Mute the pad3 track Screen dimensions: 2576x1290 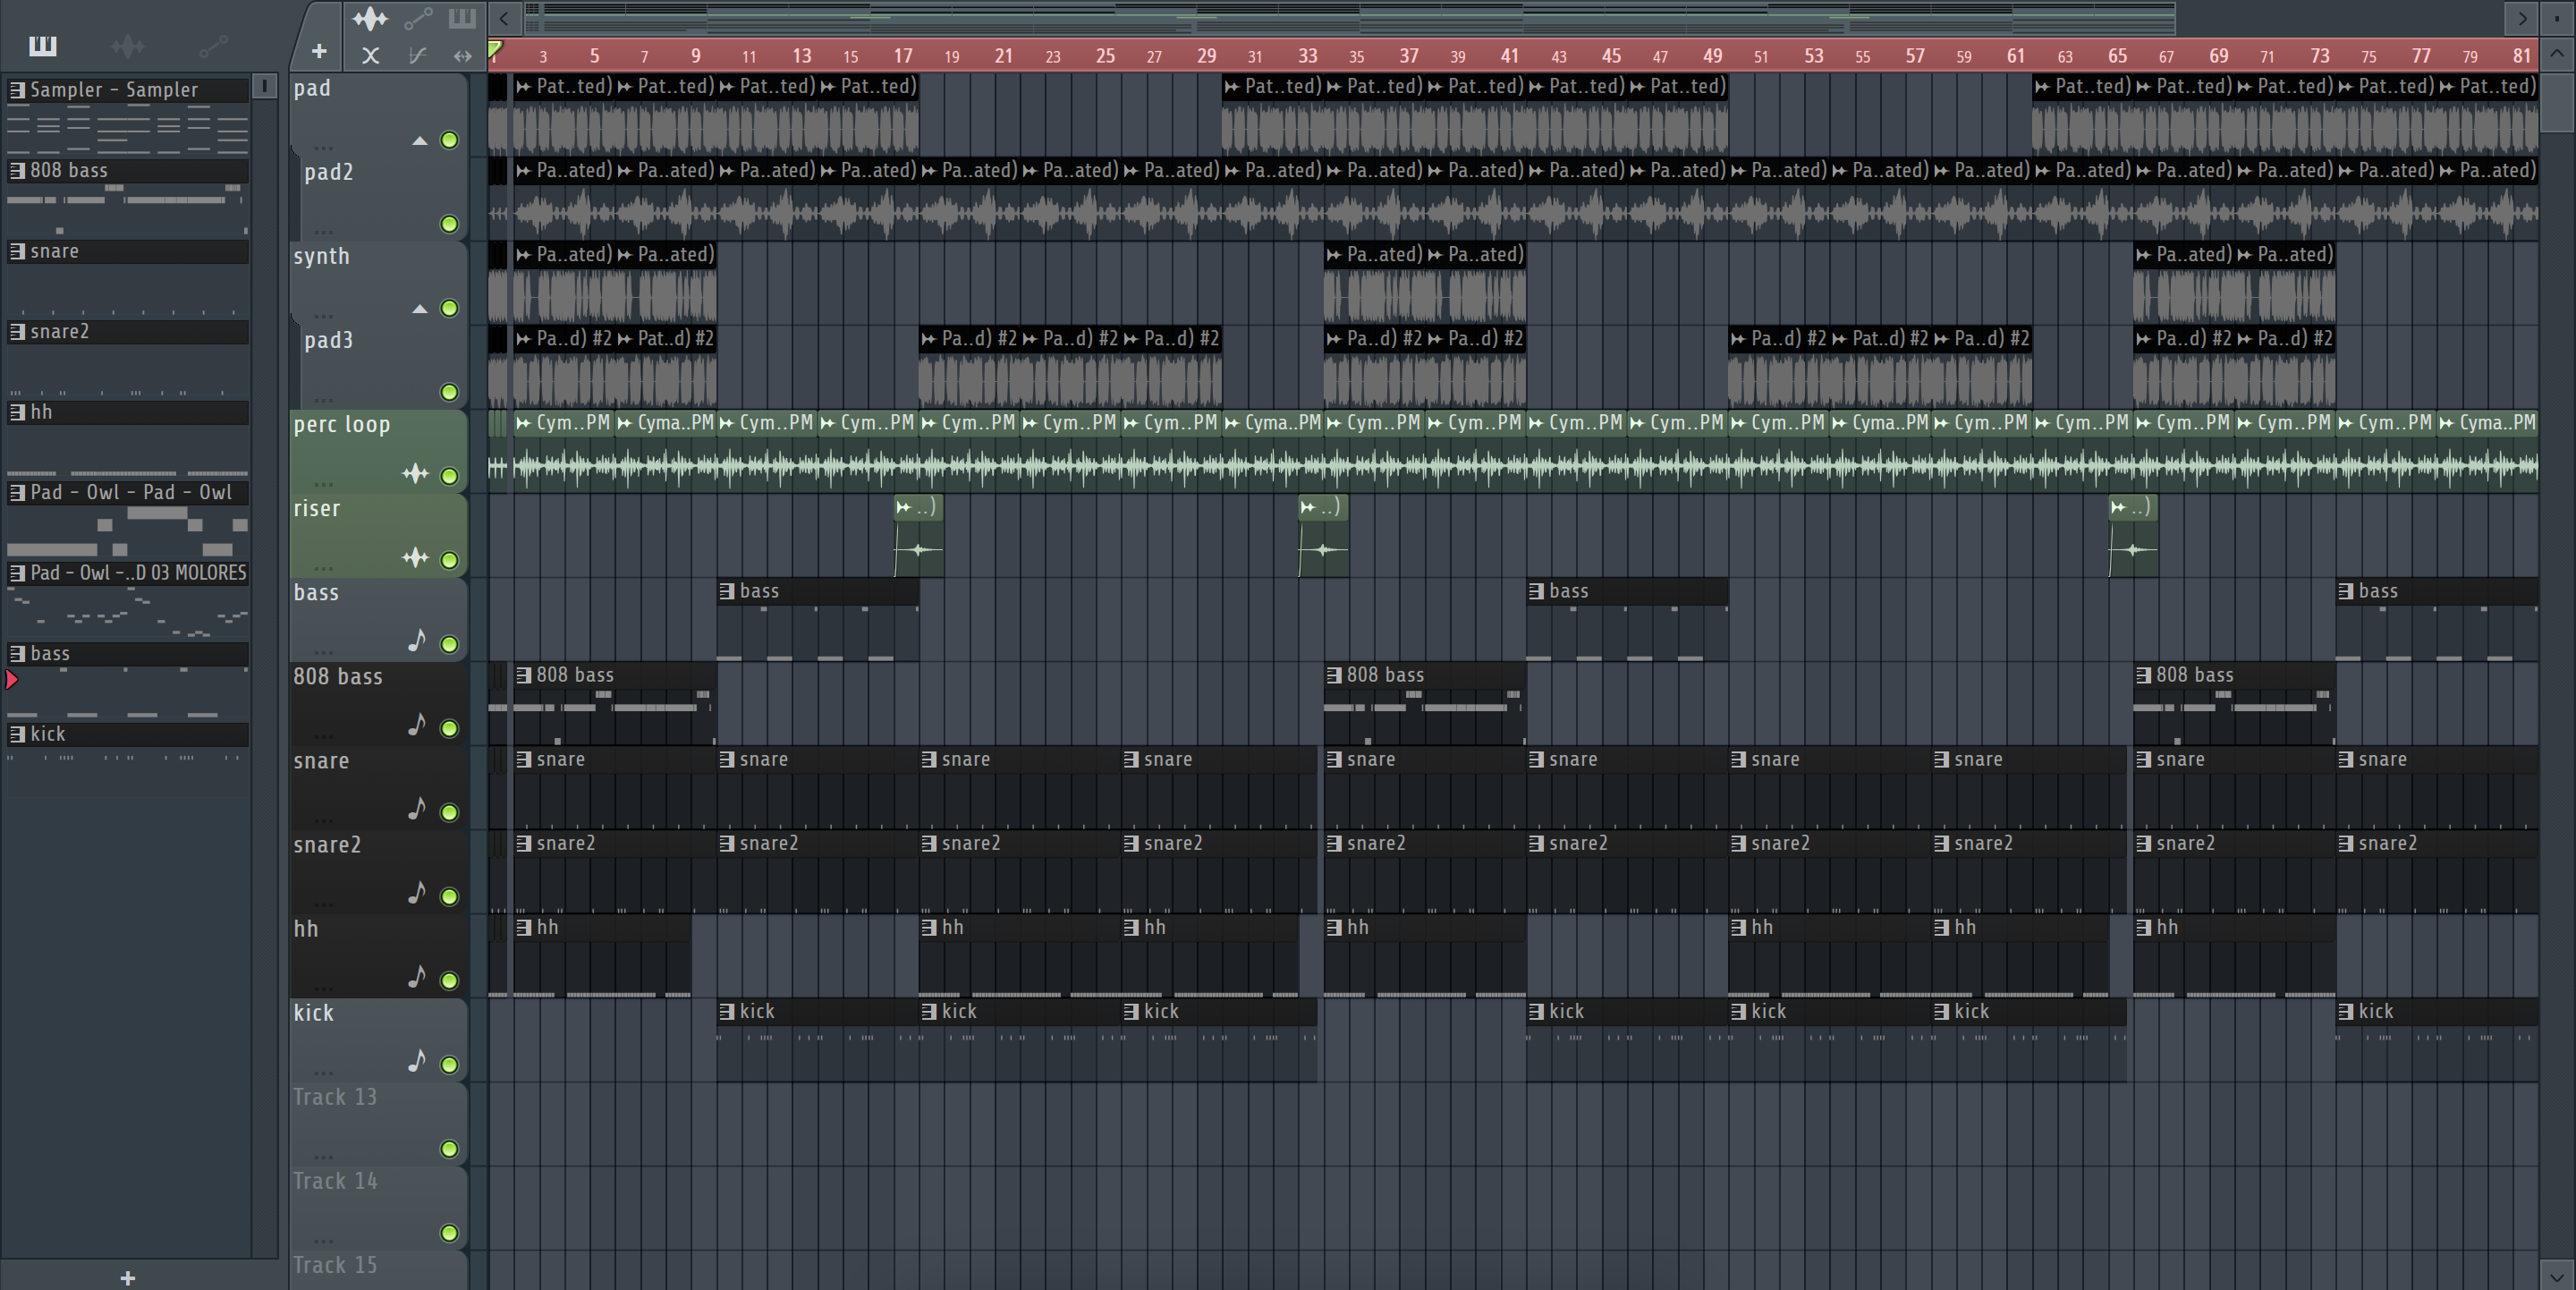[x=450, y=392]
